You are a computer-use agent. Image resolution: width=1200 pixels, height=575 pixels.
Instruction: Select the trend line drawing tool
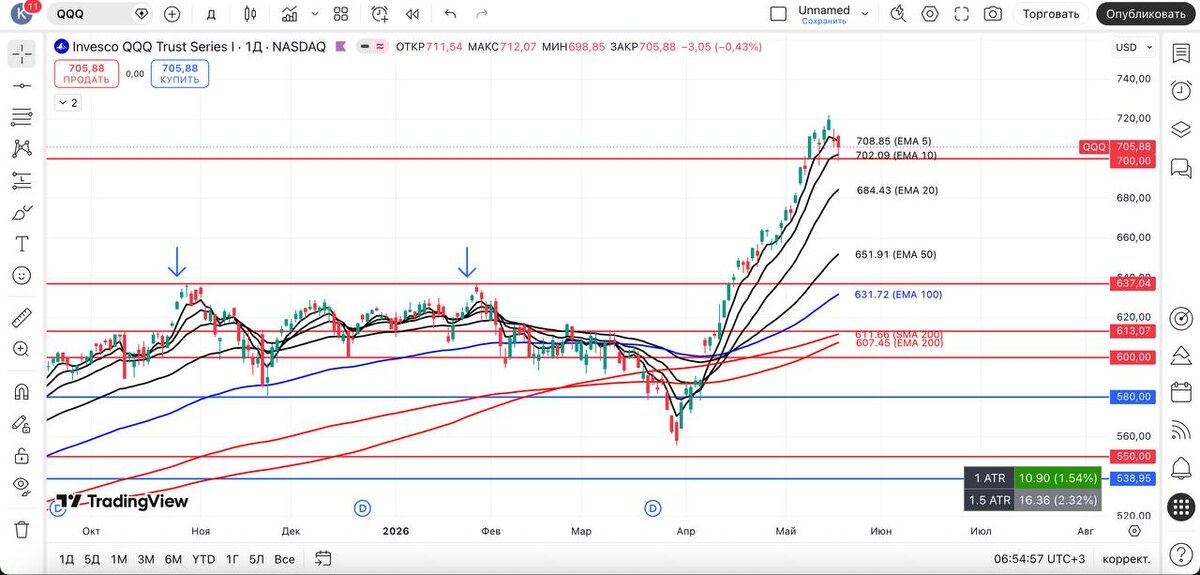(22, 86)
